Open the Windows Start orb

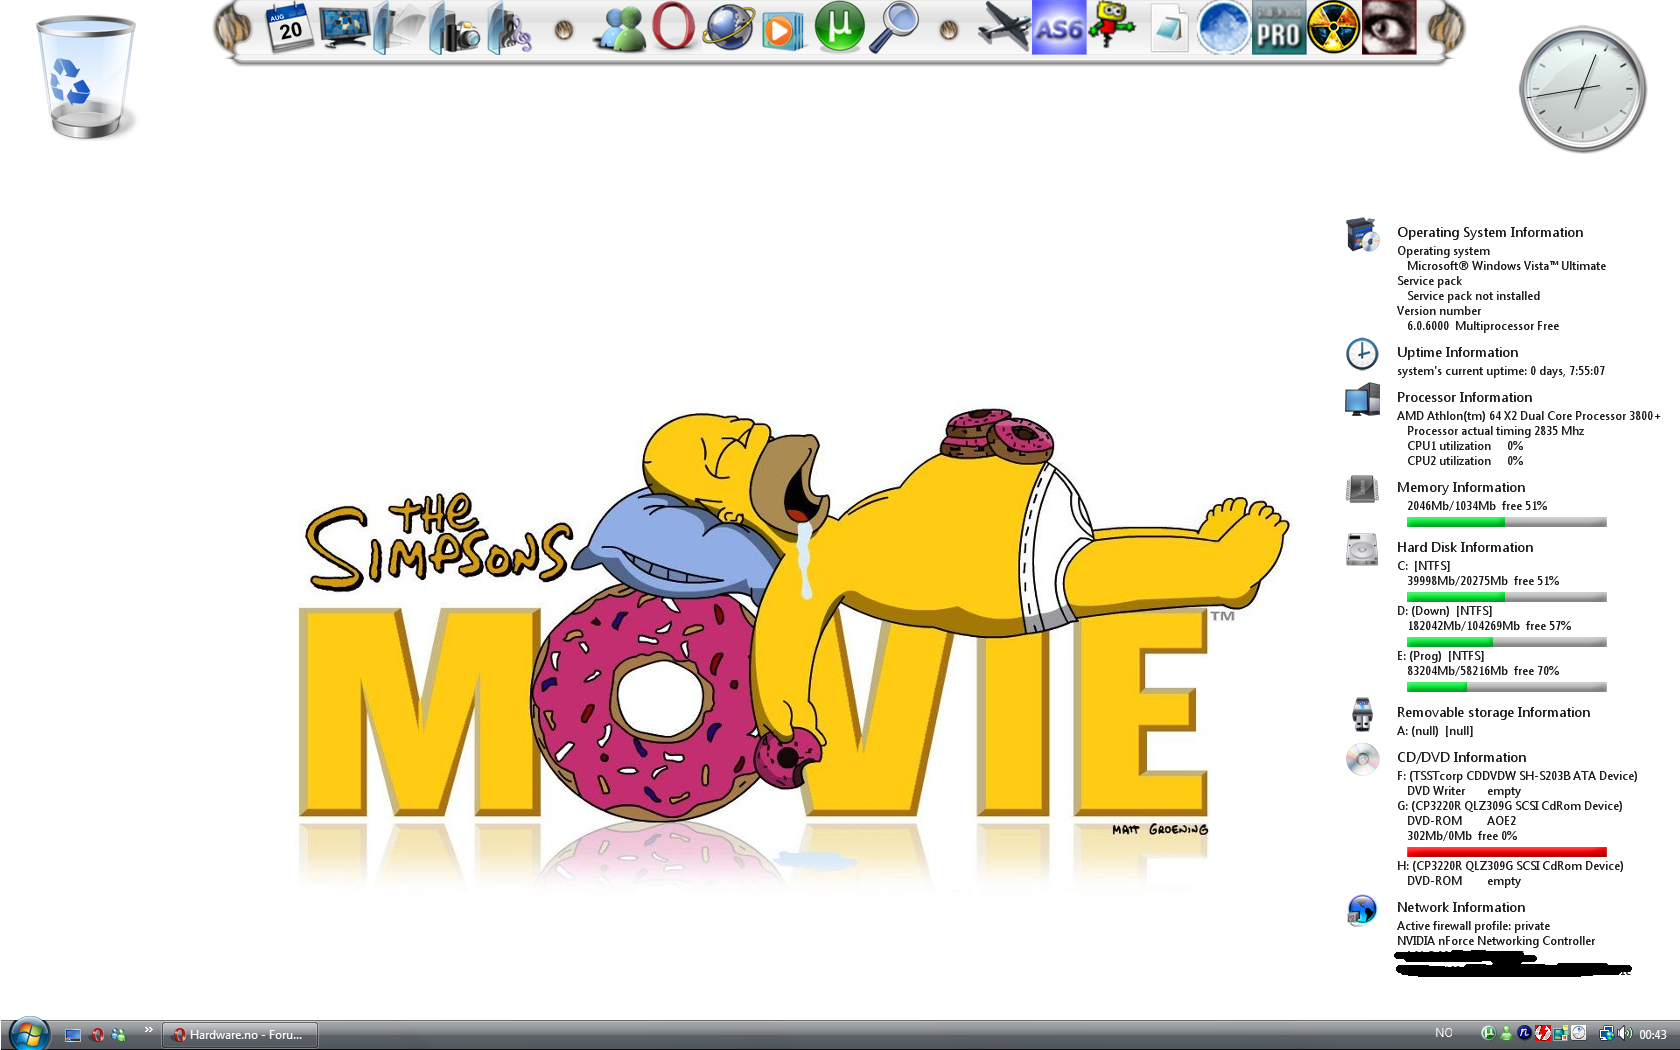pyautogui.click(x=28, y=1034)
